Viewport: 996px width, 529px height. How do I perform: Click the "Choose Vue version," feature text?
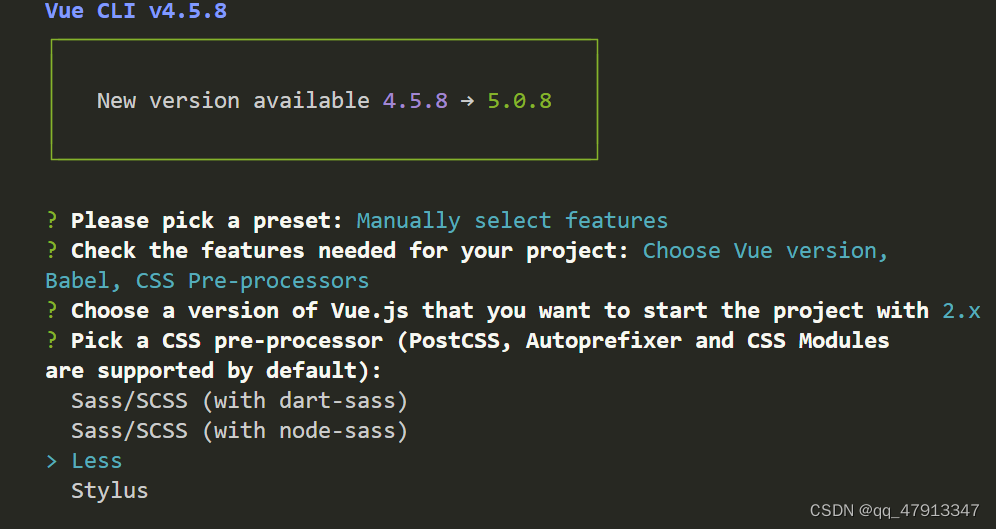click(765, 251)
